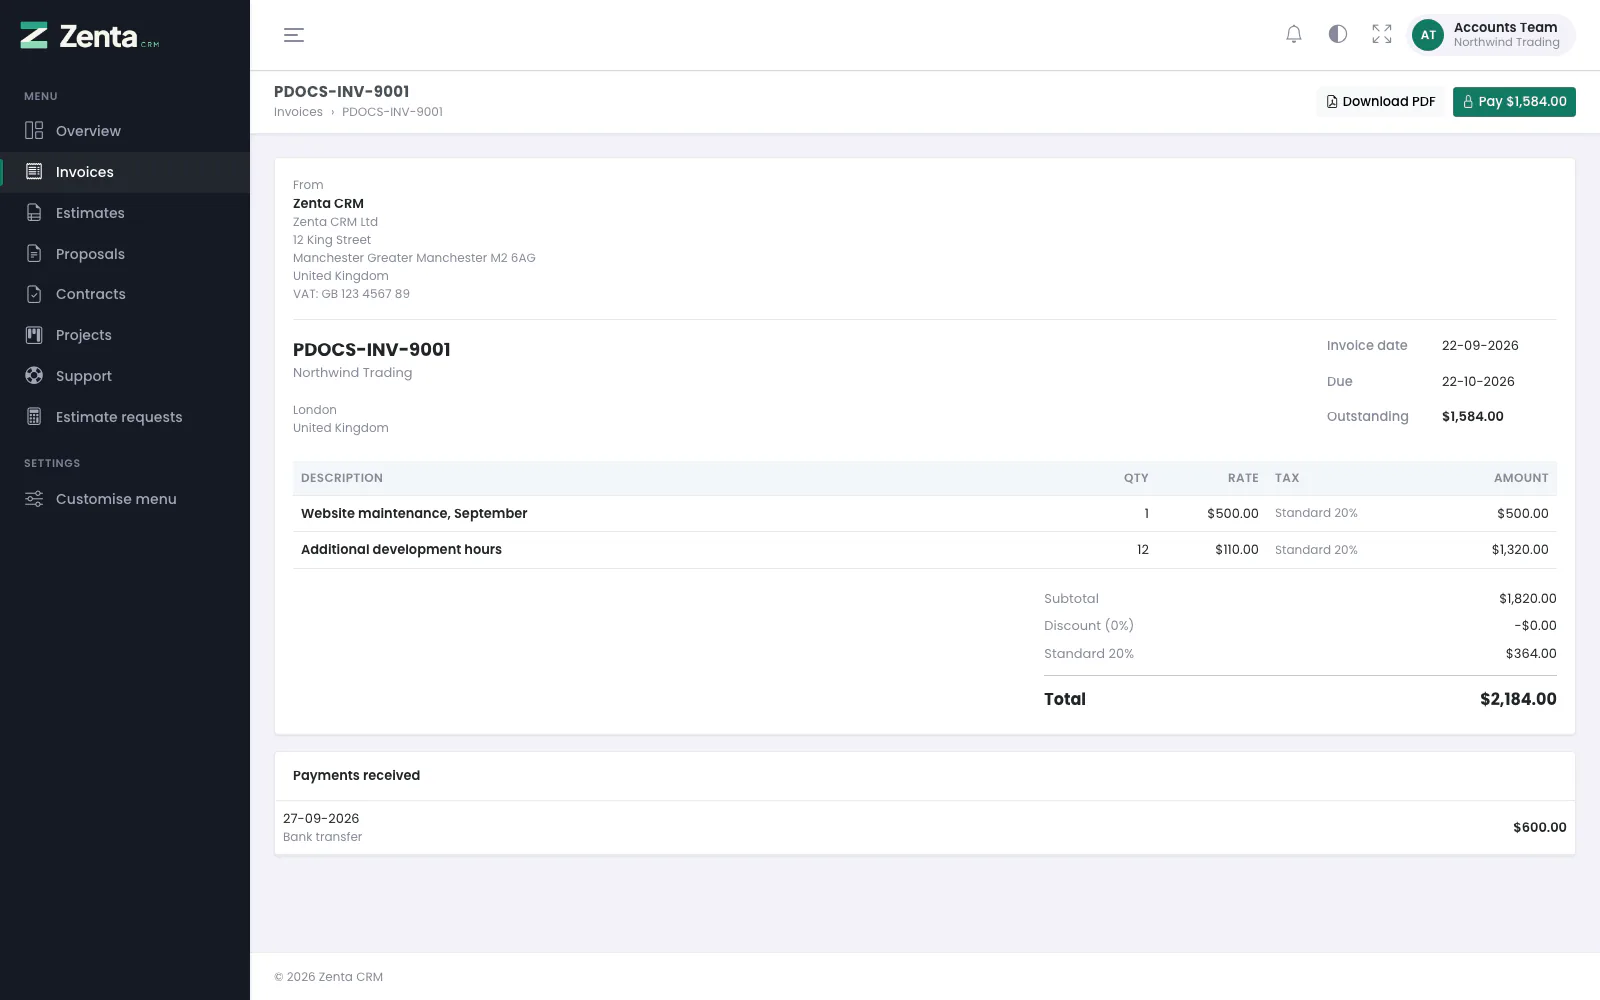Open Customise menu settings

click(x=125, y=499)
